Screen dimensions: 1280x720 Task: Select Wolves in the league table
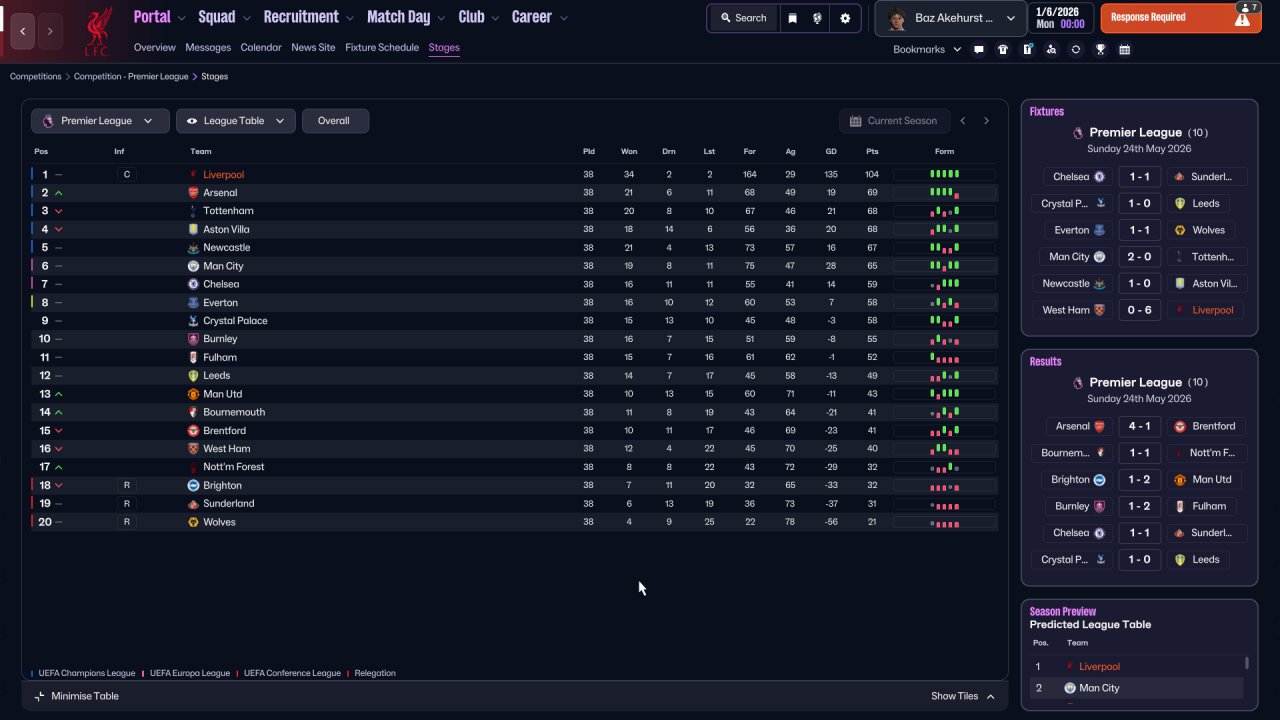coord(219,522)
